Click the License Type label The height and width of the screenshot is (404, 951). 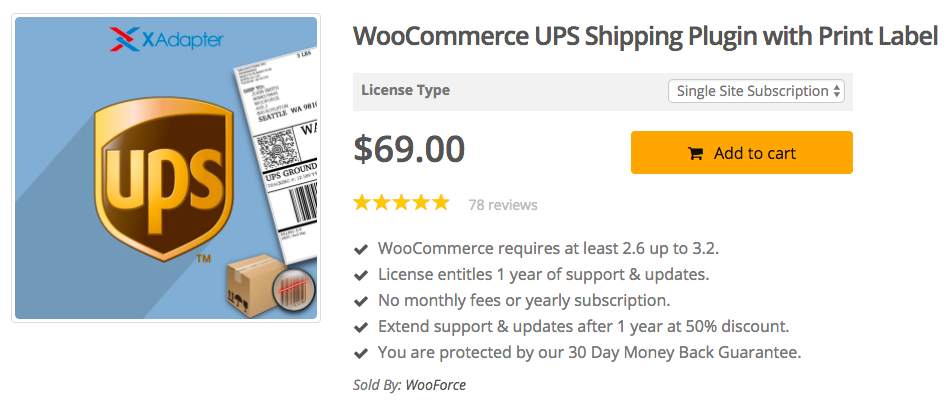tap(405, 90)
